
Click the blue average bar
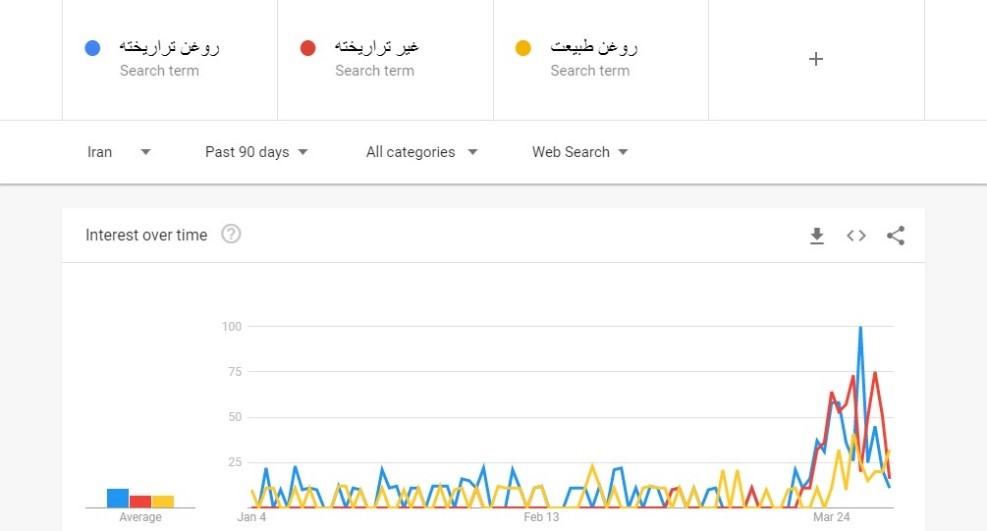[x=118, y=498]
